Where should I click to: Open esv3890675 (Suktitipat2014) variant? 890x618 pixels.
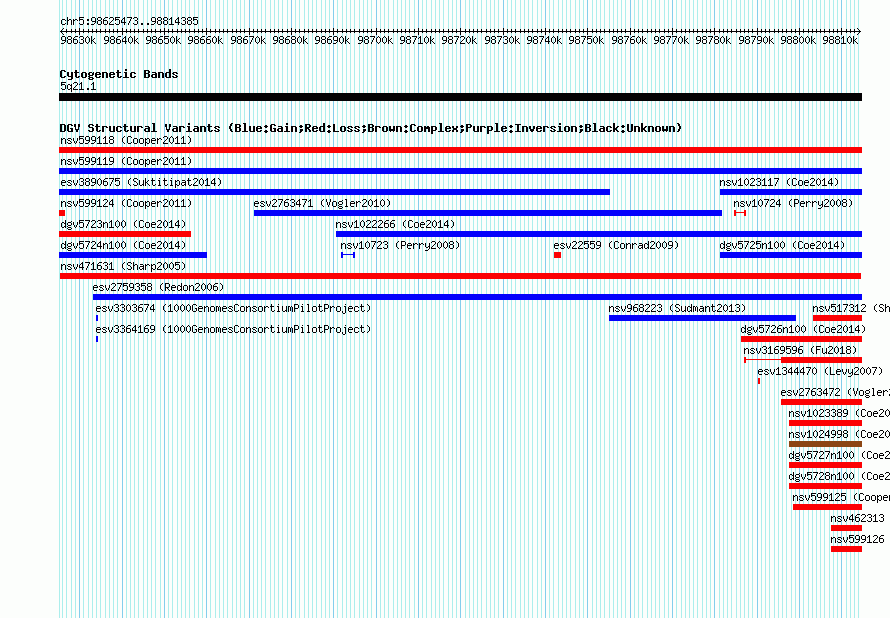(141, 182)
